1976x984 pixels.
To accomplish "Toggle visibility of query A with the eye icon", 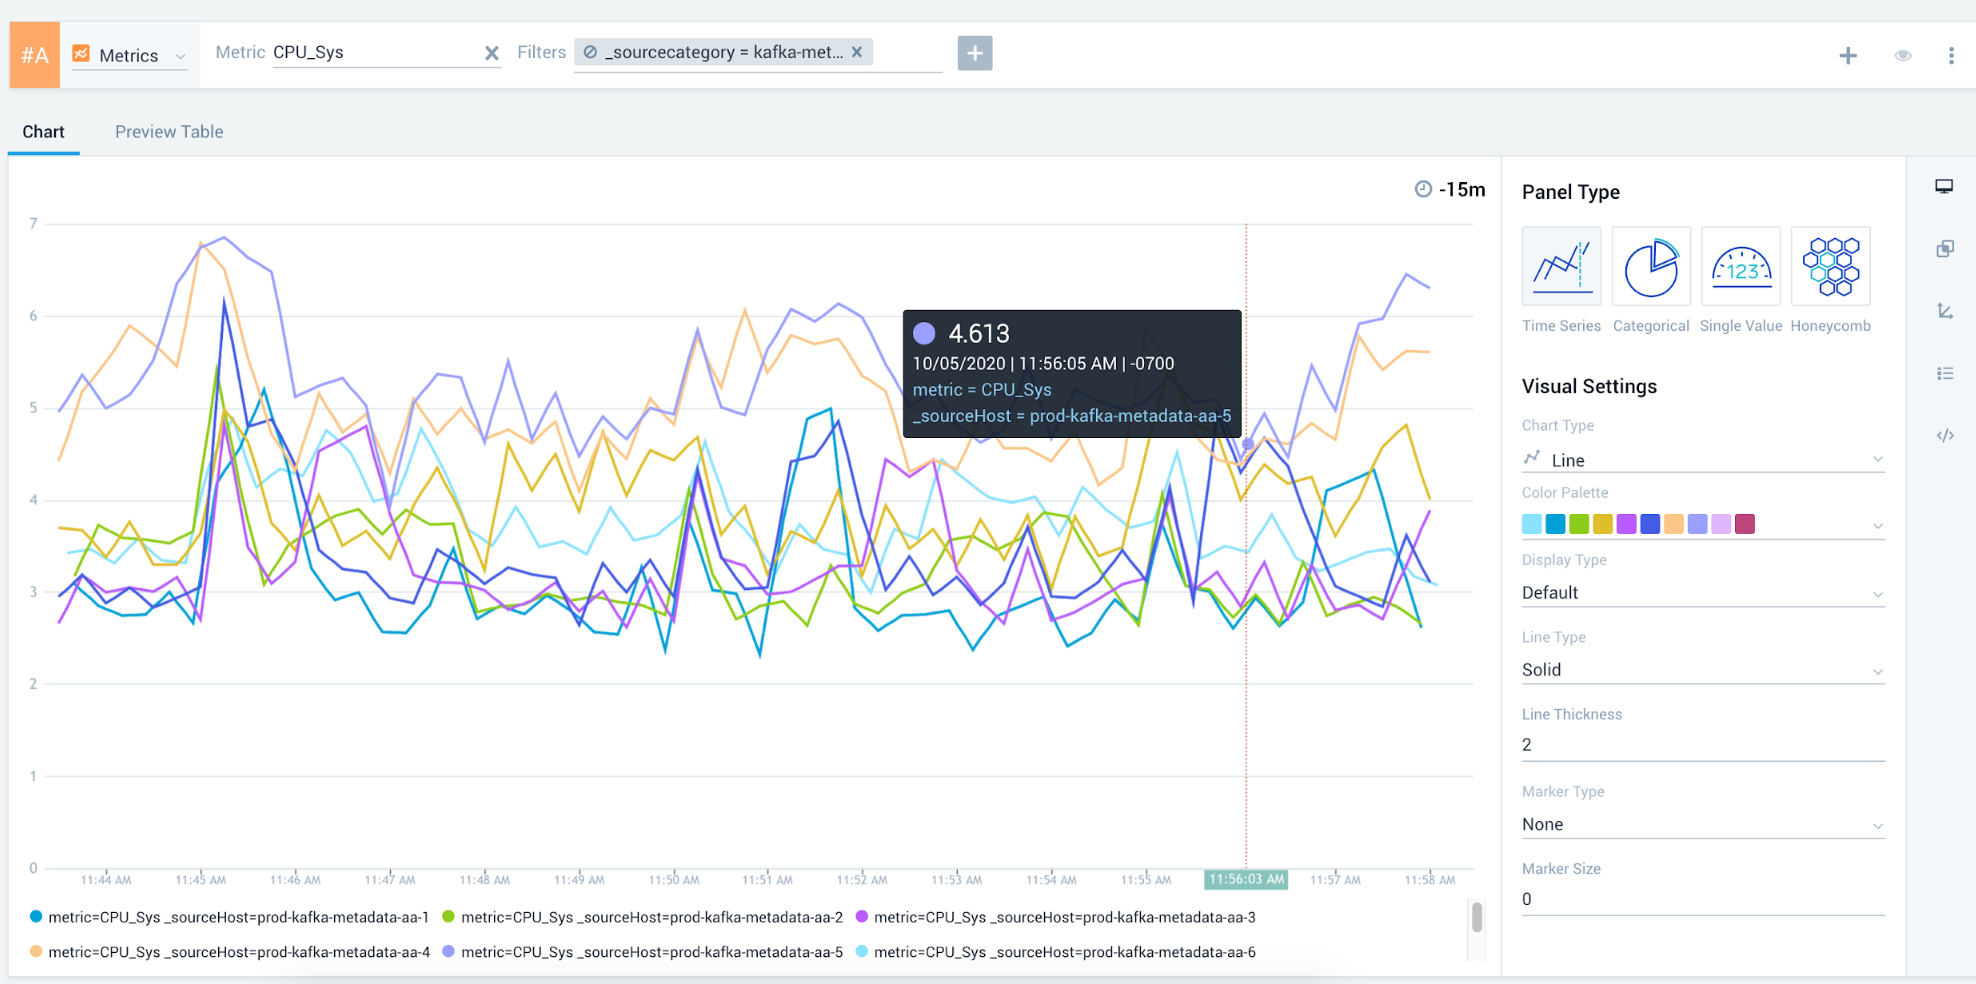I will pyautogui.click(x=1901, y=55).
